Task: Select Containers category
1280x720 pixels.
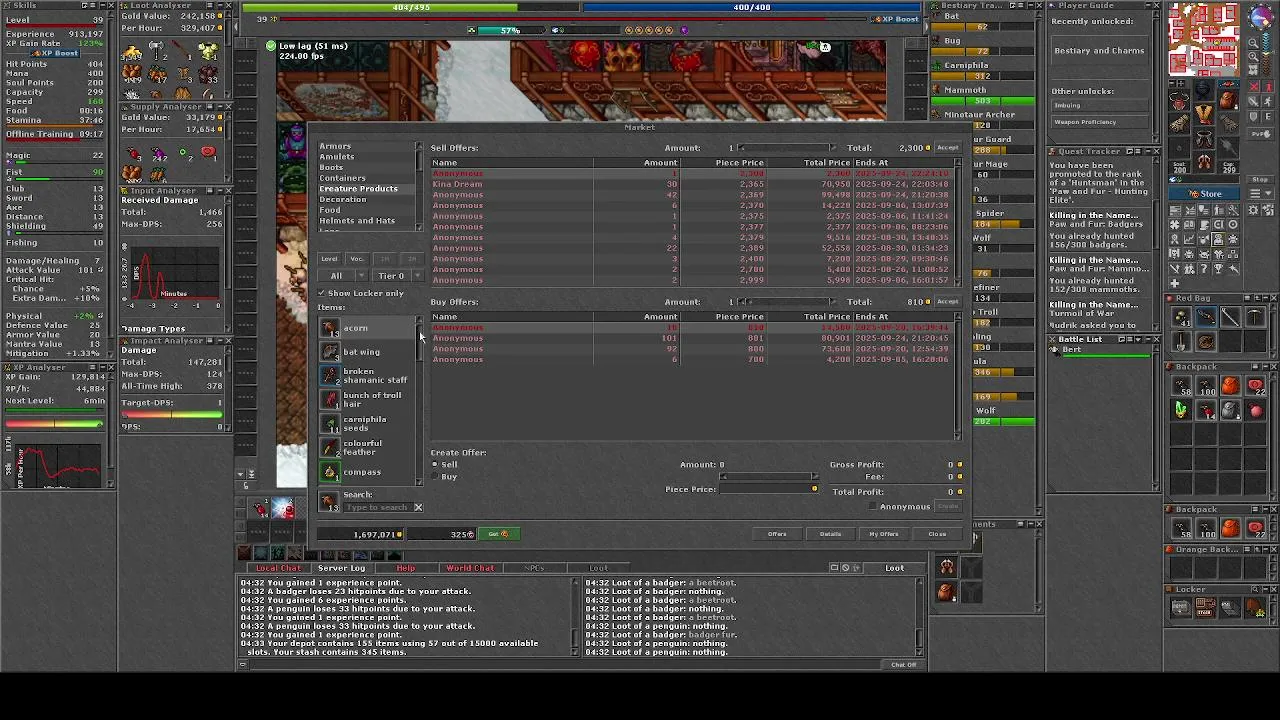Action: tap(342, 178)
